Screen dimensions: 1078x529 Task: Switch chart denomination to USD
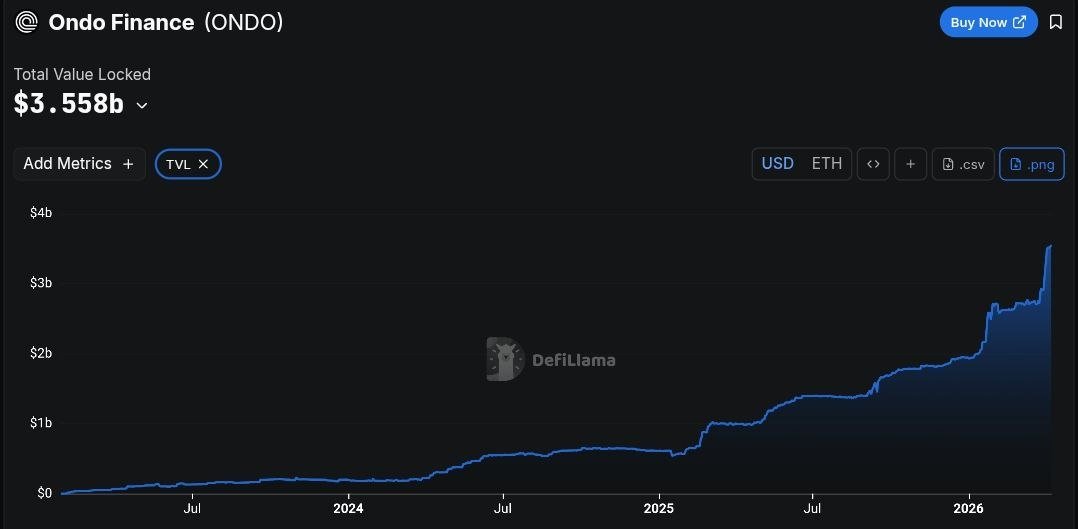tap(778, 164)
